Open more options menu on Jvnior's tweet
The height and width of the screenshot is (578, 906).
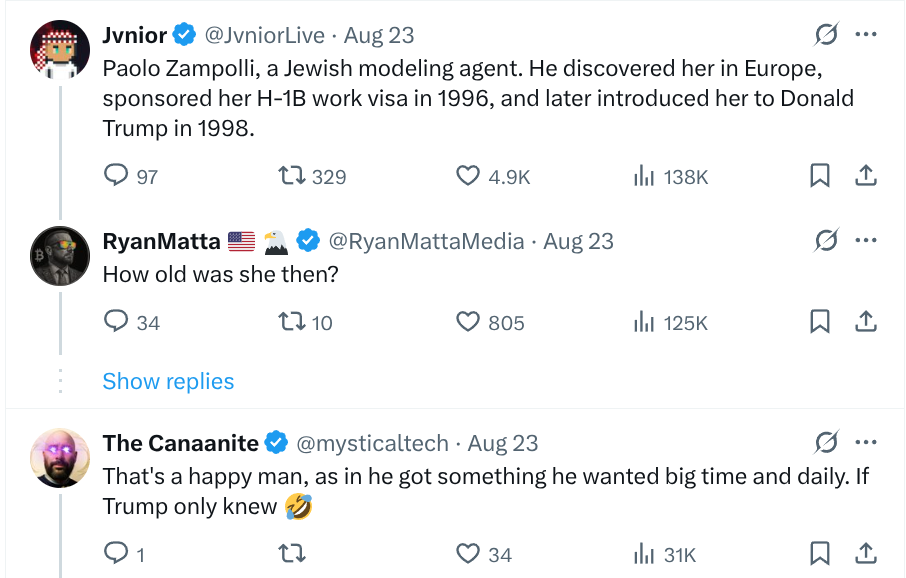866,35
